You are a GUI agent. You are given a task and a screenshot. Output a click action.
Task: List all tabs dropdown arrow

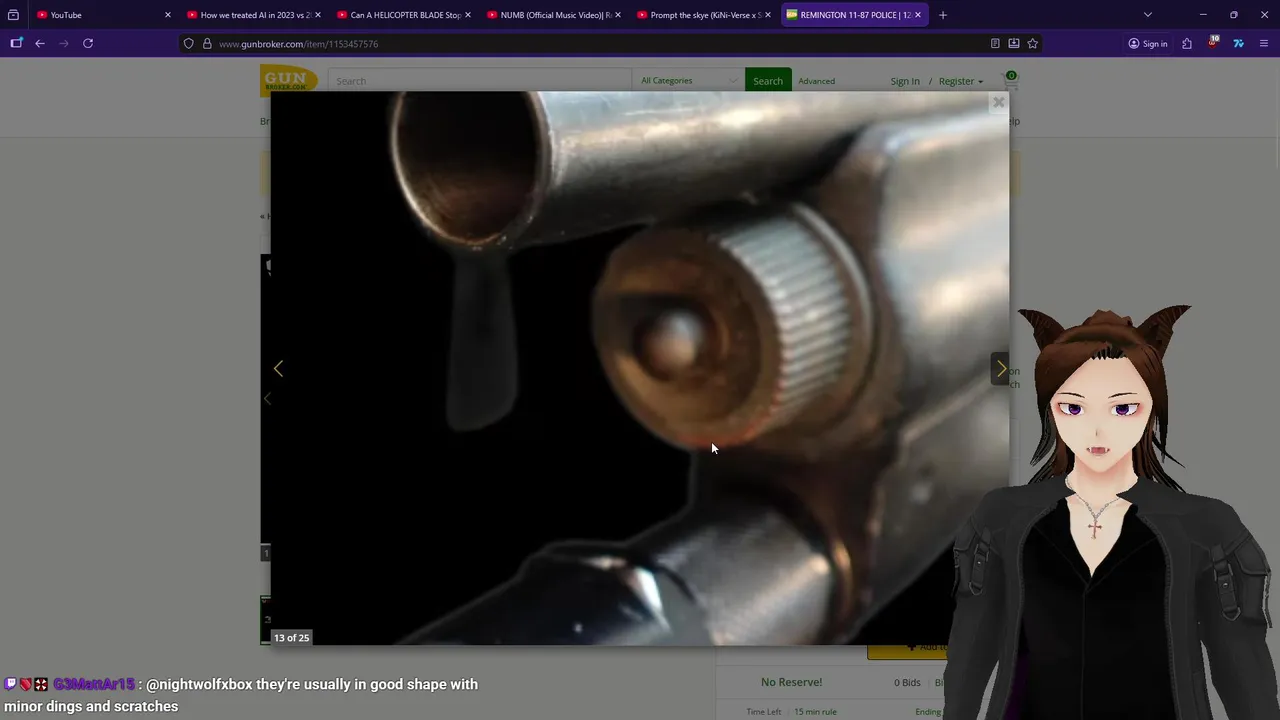point(1148,15)
